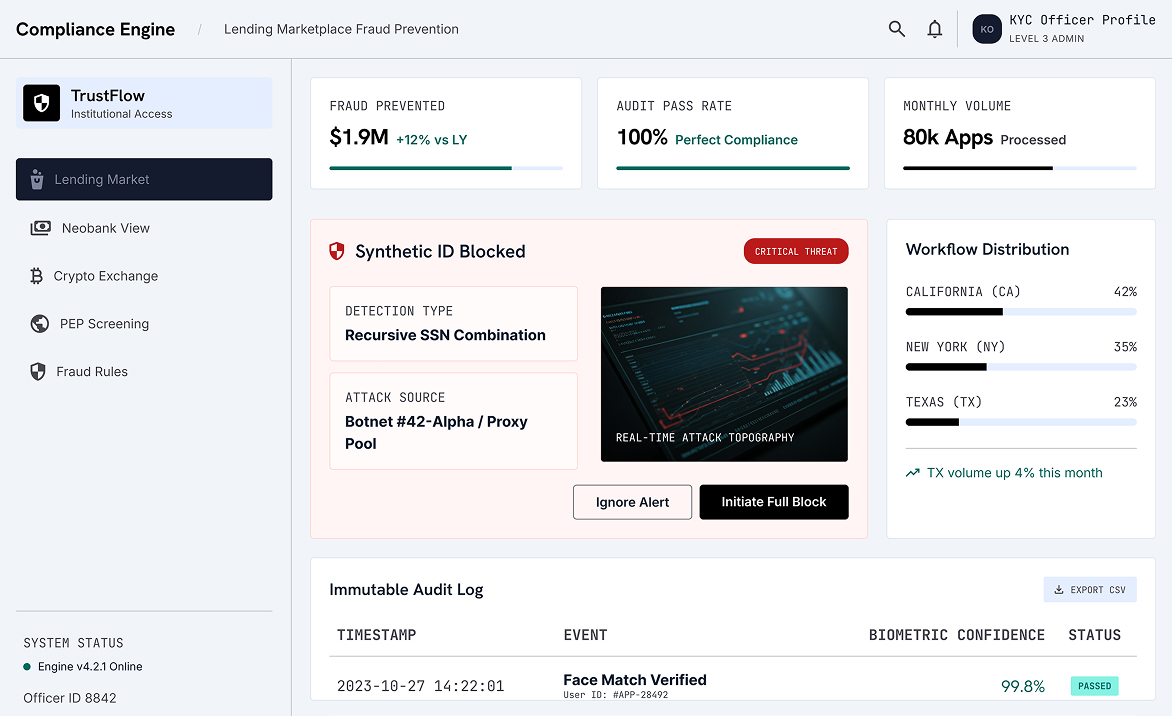1172x716 pixels.
Task: Click the search magnifier icon
Action: click(x=896, y=29)
